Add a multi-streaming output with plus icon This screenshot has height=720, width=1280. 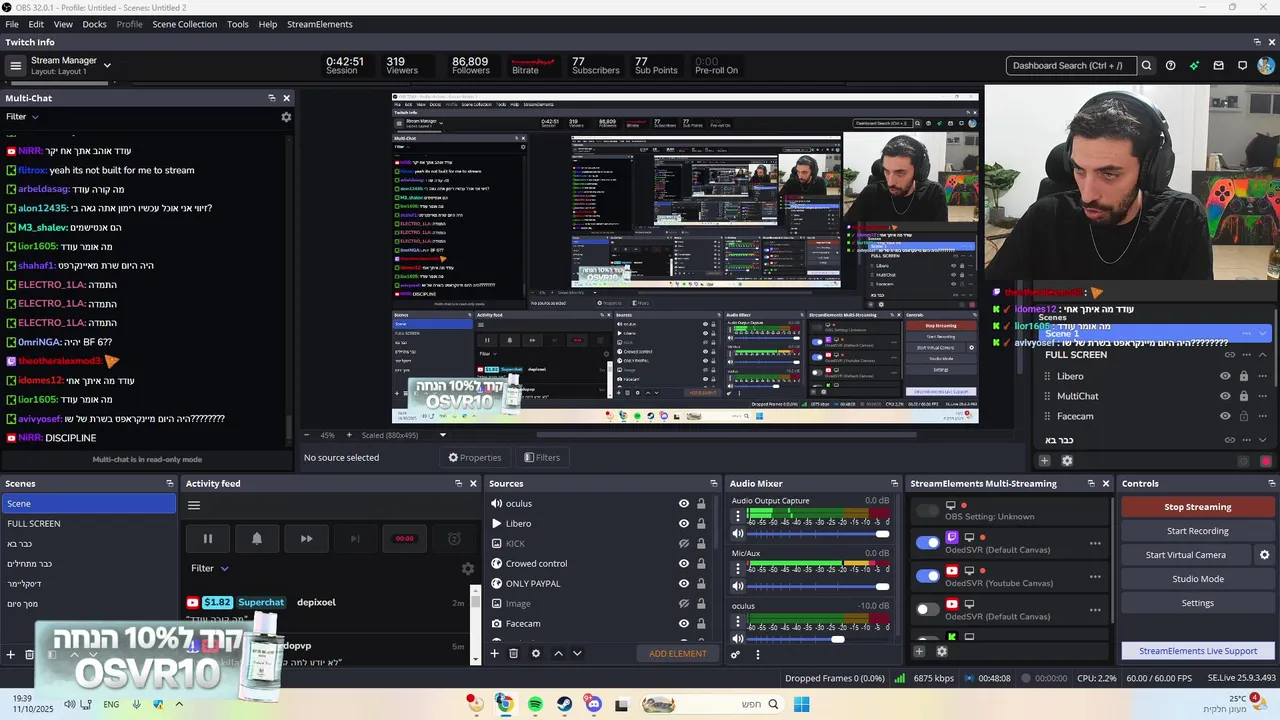coord(919,652)
